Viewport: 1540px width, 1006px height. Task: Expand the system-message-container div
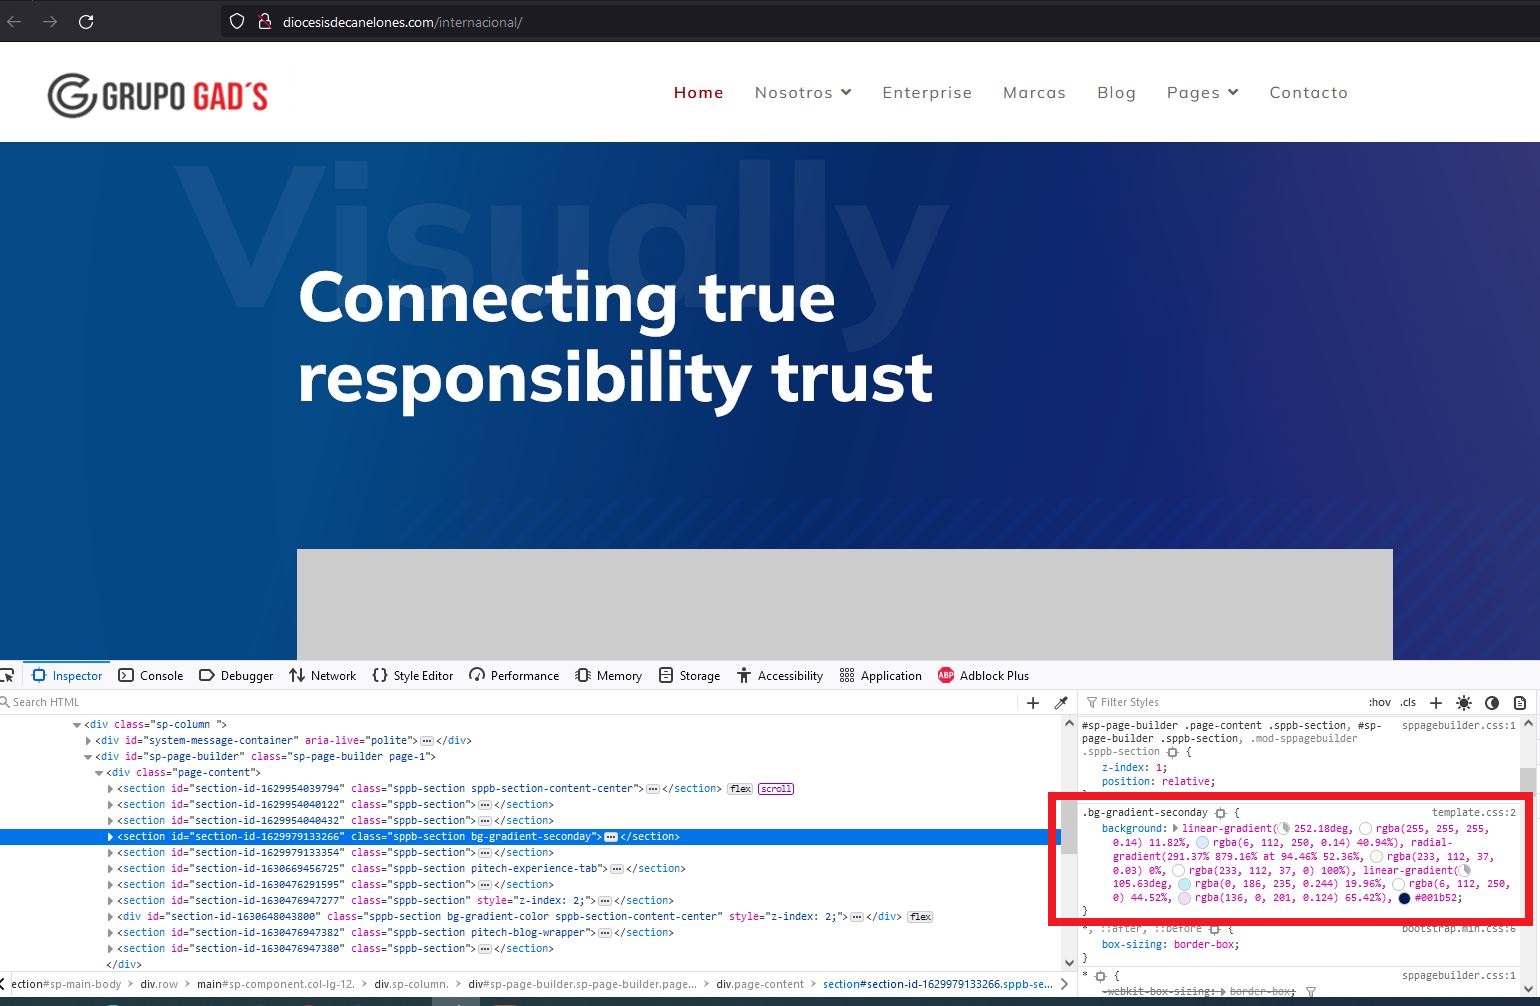88,741
